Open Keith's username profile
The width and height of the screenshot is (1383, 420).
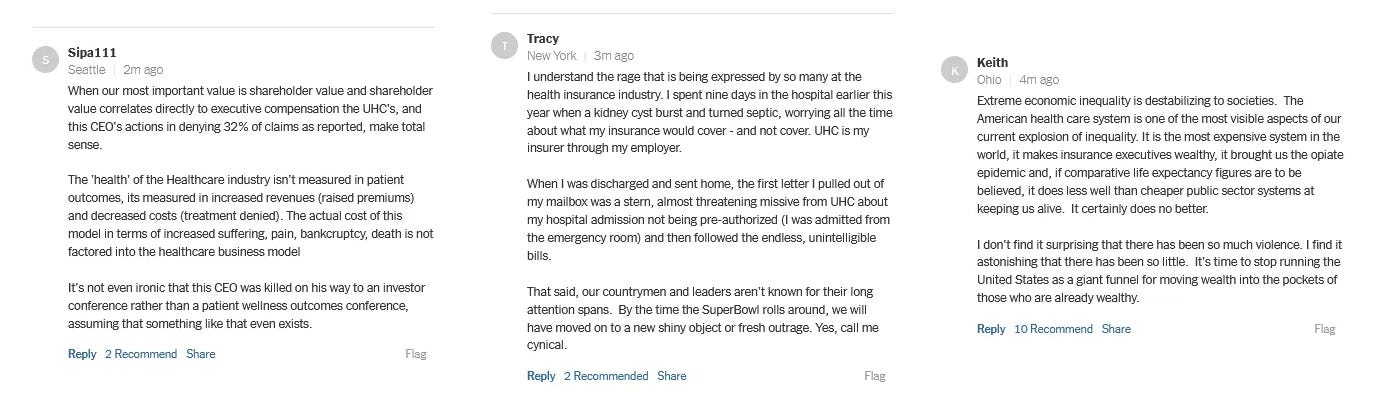point(992,62)
